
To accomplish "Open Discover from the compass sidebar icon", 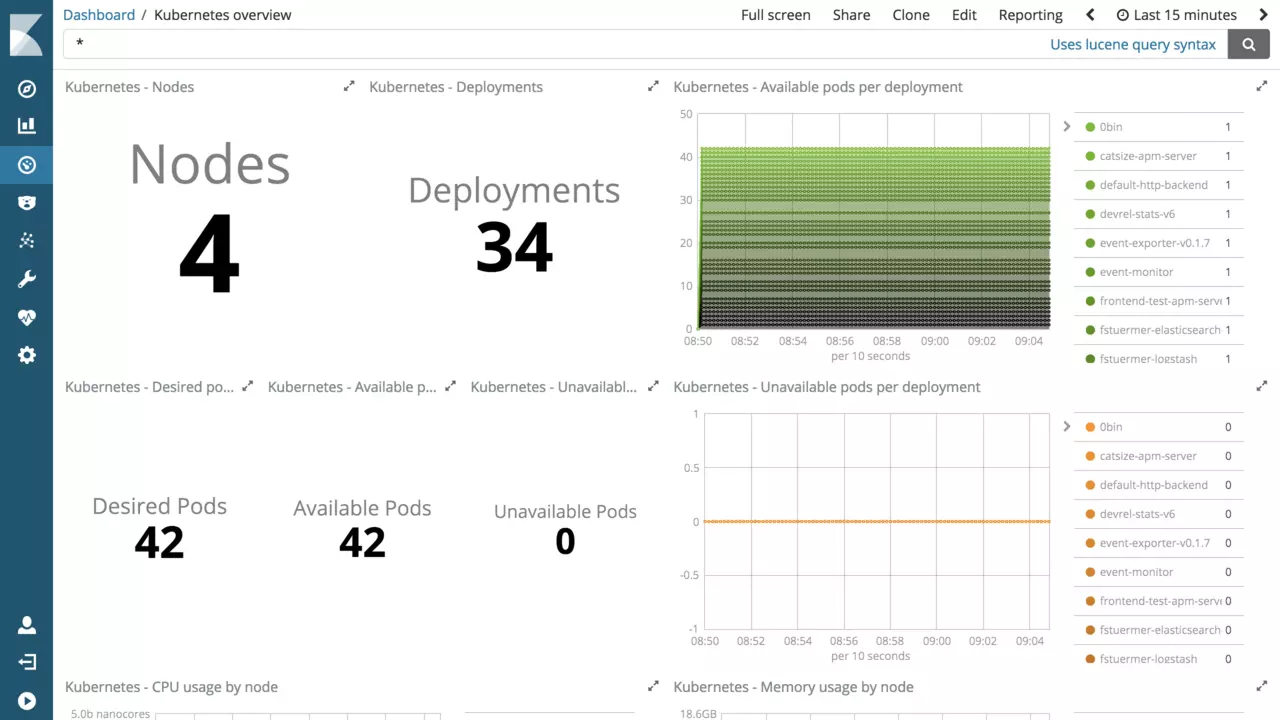I will [27, 89].
